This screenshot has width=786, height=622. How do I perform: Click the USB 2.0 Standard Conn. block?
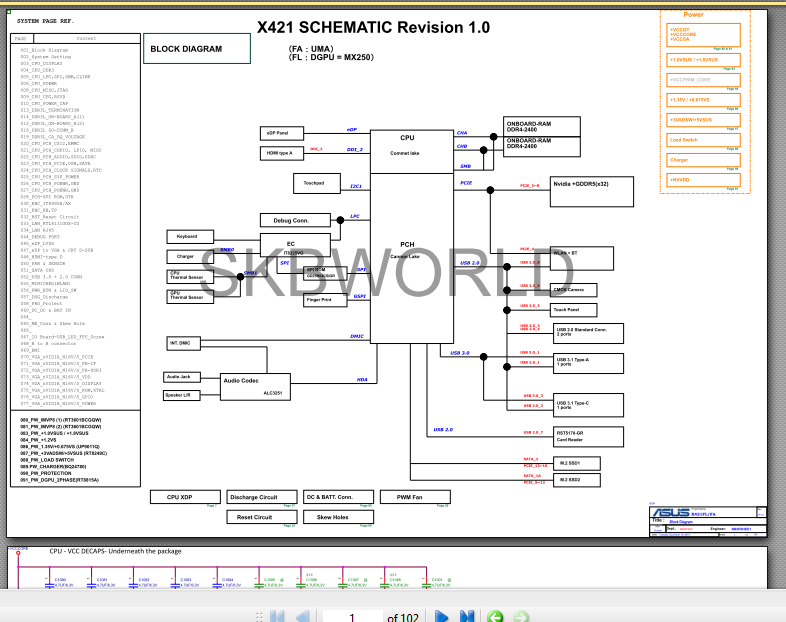click(x=588, y=333)
